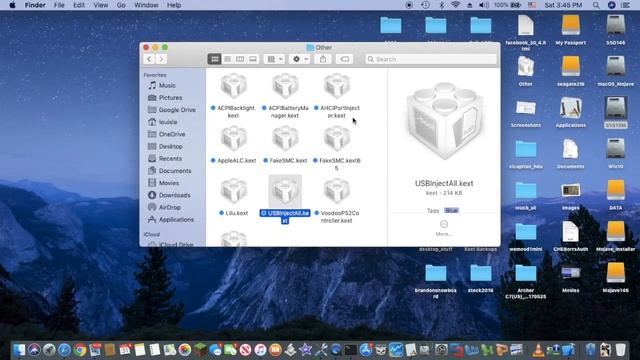Go forward with the Finder forward arrow
Viewport: 640px width, 360px height.
click(x=161, y=59)
